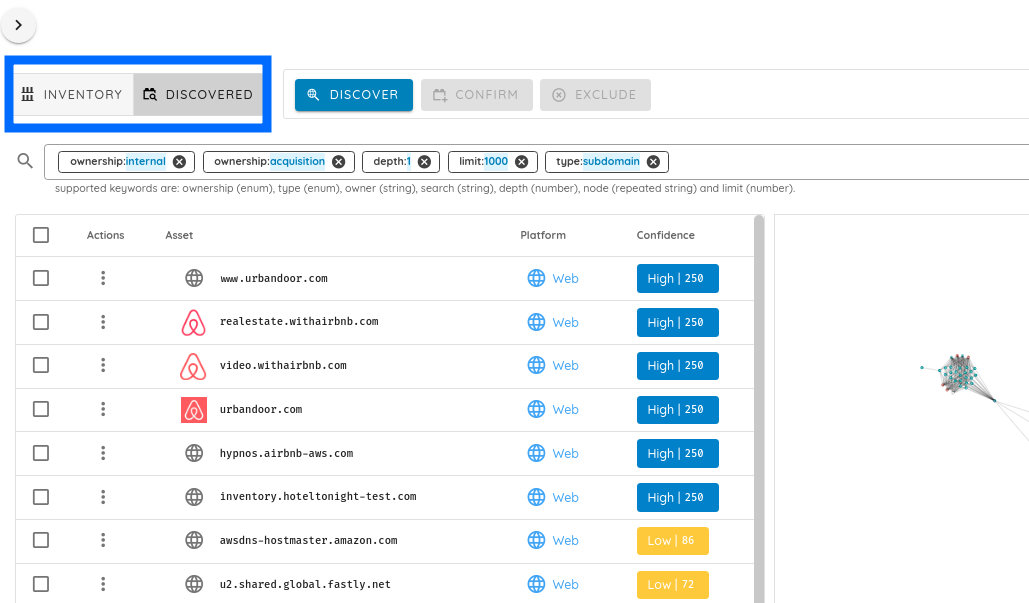Click the Discover button
This screenshot has height=603, width=1029.
coord(353,95)
